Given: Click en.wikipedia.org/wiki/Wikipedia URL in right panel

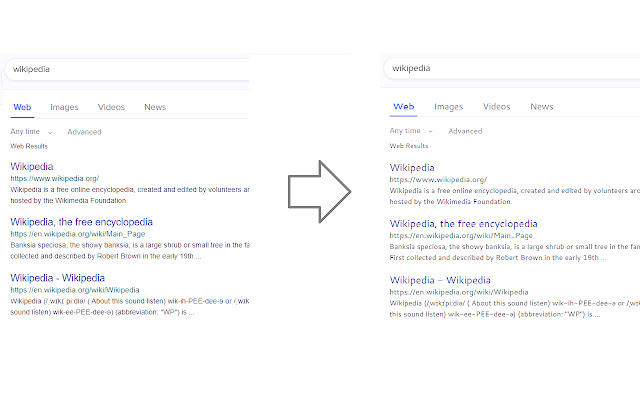Looking at the screenshot, I should 459,292.
